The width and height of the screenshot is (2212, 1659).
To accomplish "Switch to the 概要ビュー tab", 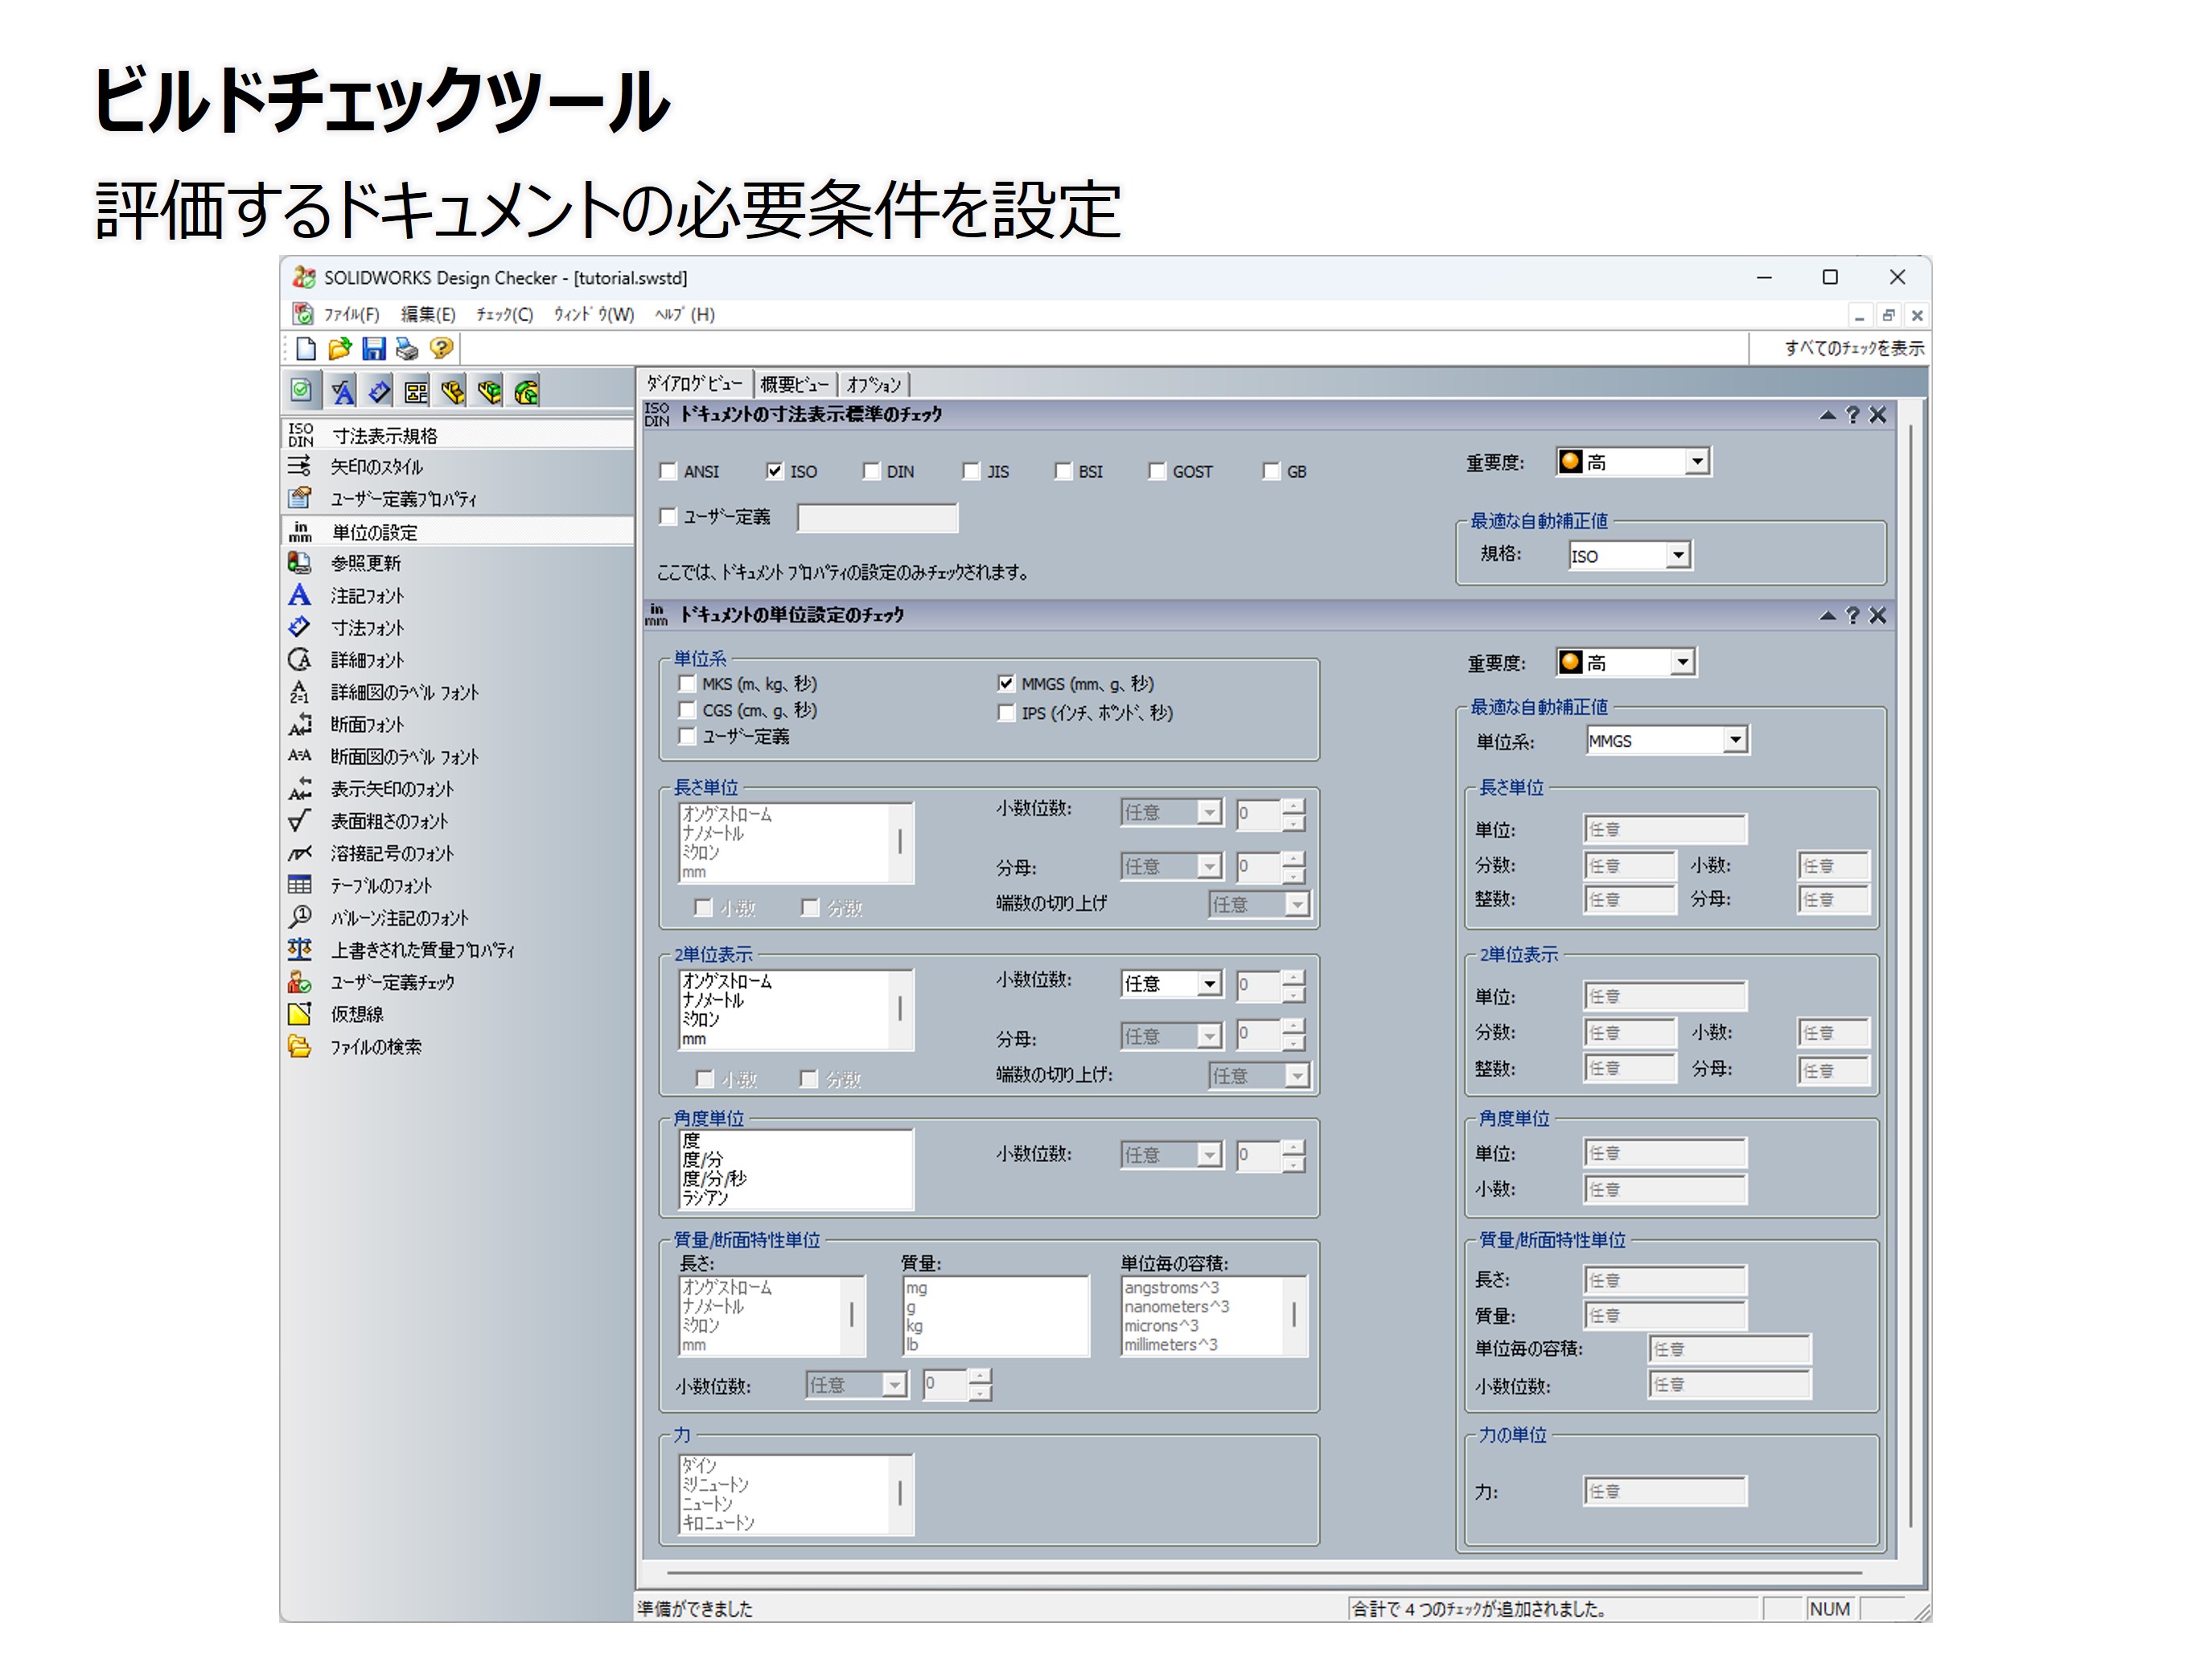I will (794, 384).
